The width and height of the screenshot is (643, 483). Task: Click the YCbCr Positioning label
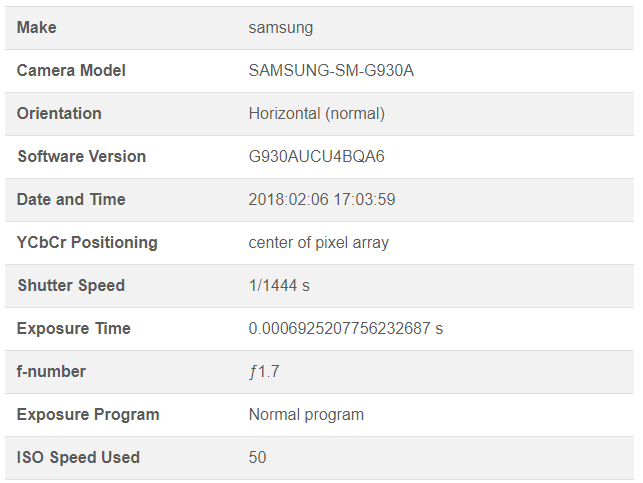pos(87,243)
